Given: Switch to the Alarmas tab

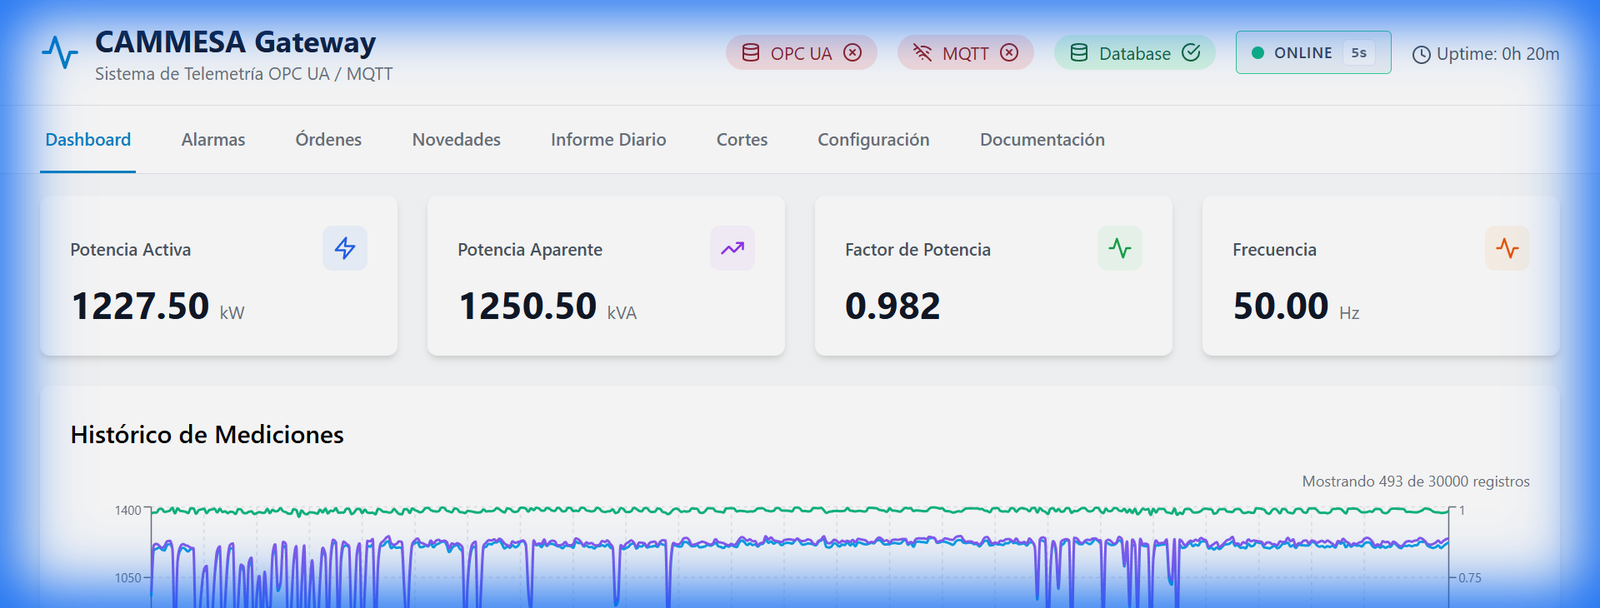Looking at the screenshot, I should point(213,140).
